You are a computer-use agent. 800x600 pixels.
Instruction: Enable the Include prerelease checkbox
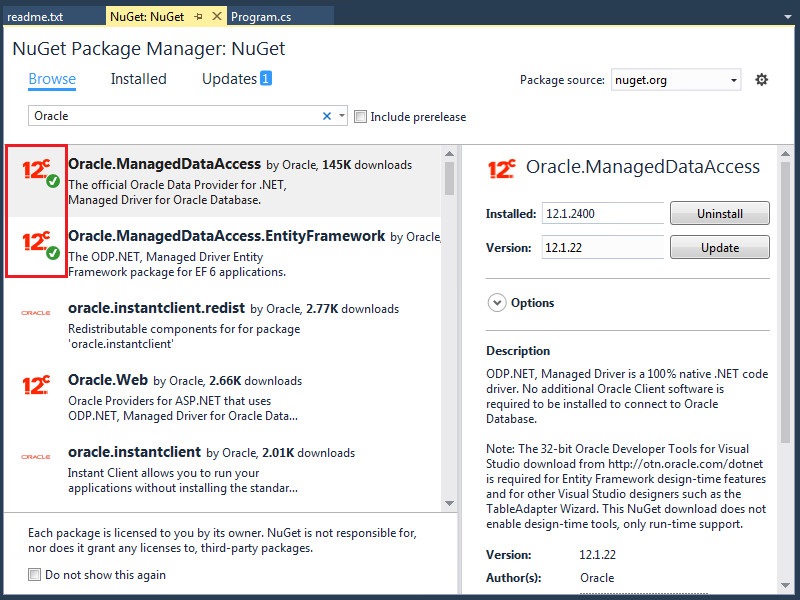point(360,117)
